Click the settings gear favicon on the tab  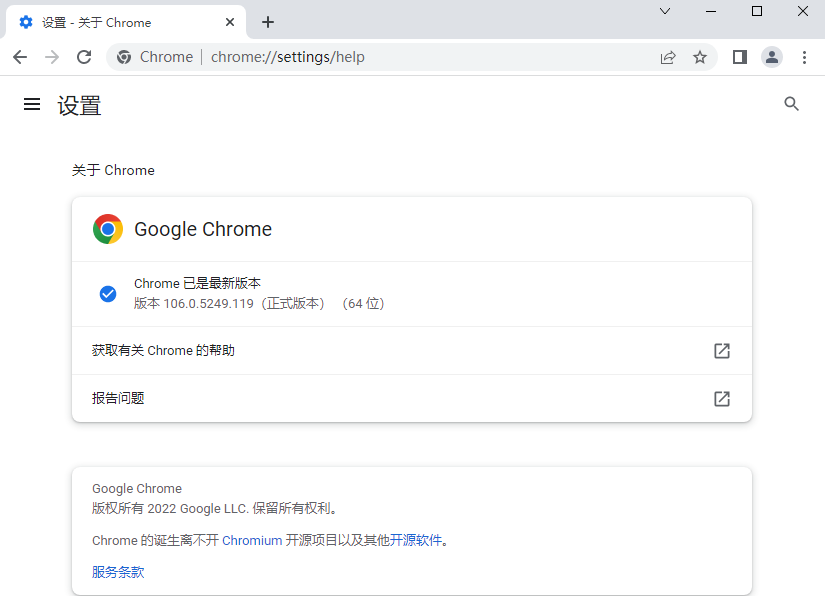(x=26, y=22)
